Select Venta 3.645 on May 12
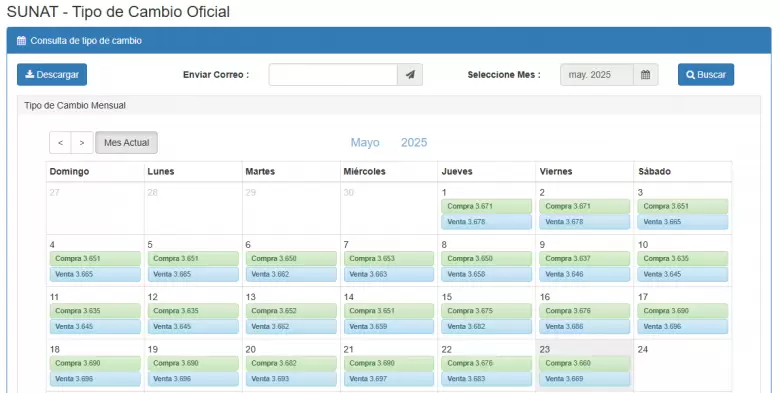The width and height of the screenshot is (780, 393). click(x=193, y=327)
